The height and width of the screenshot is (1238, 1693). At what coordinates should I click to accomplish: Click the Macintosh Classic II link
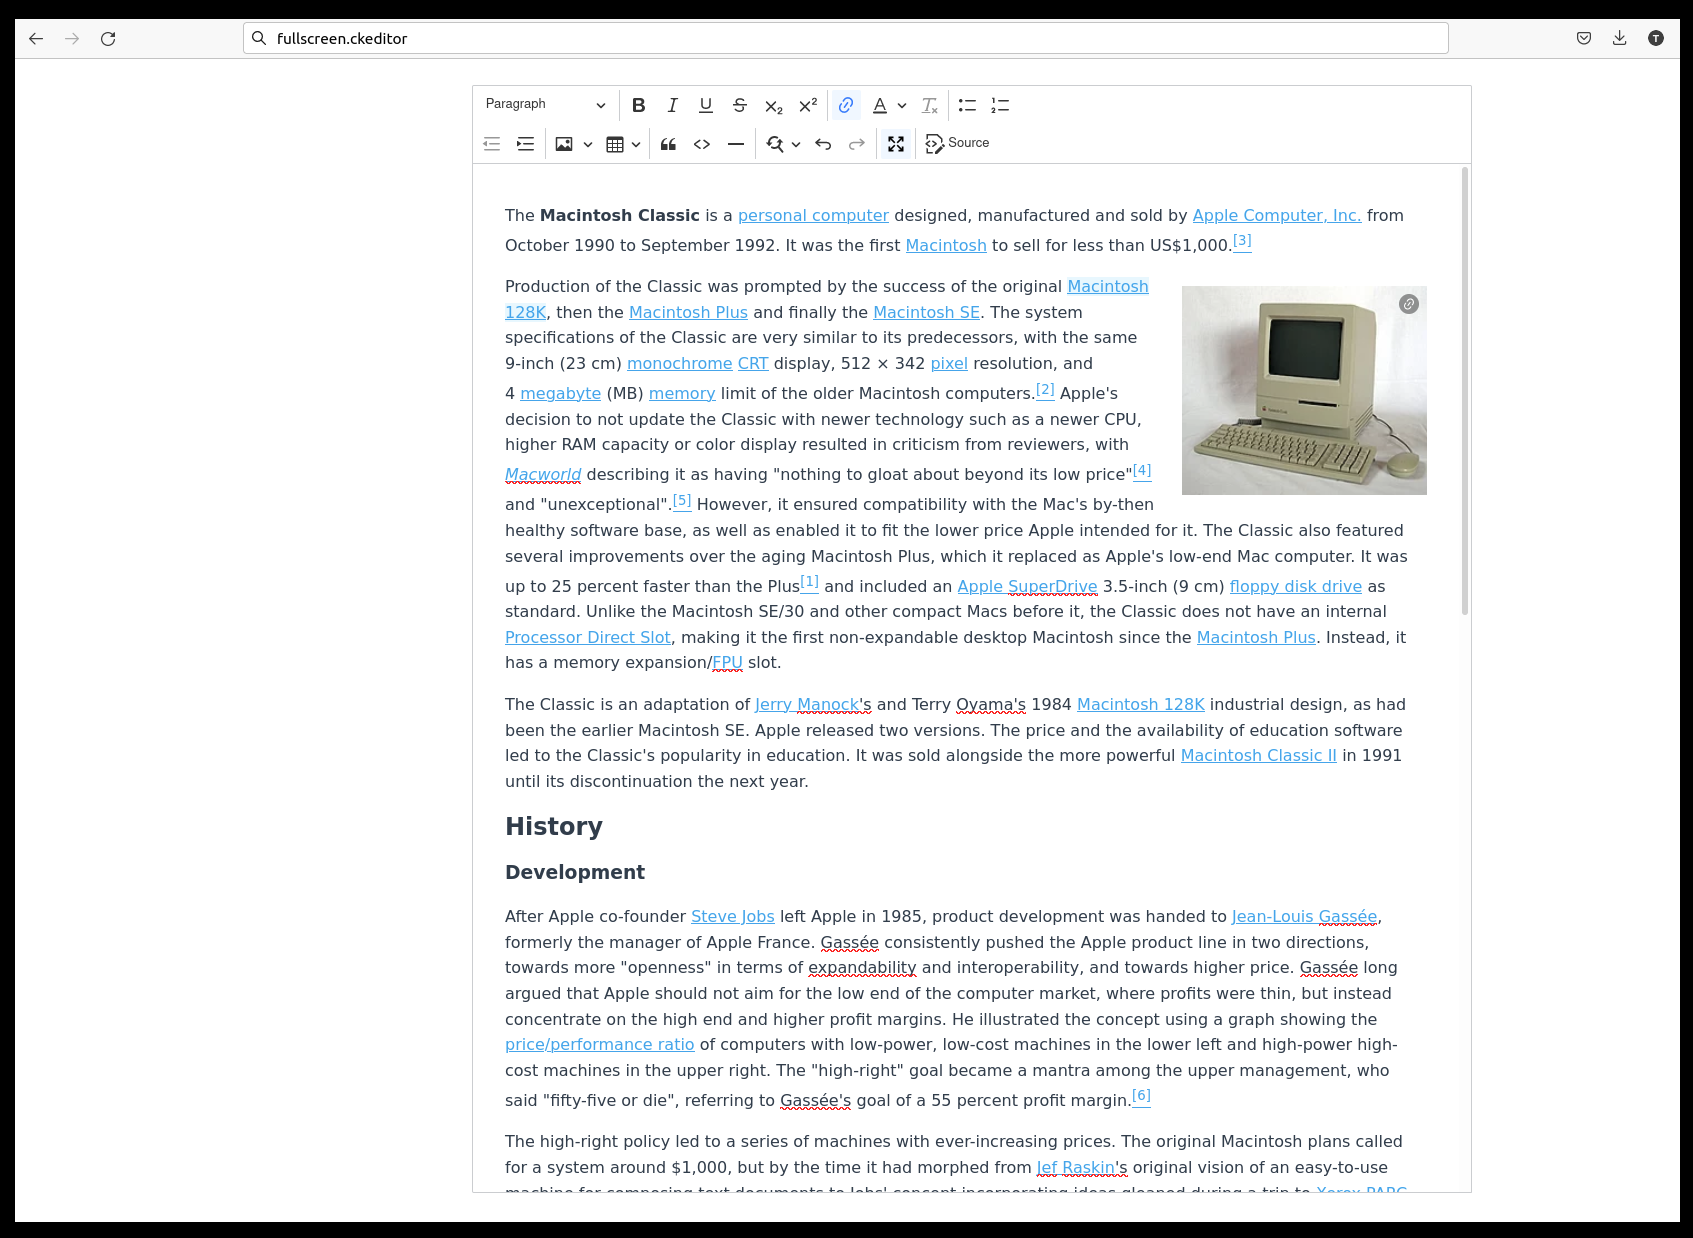pos(1258,756)
